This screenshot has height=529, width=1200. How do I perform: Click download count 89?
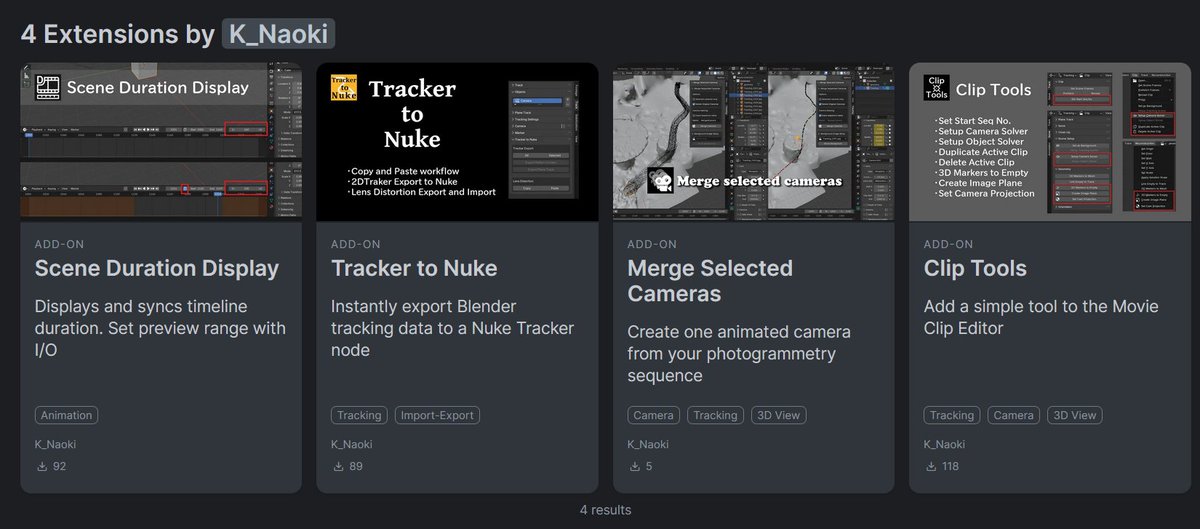pyautogui.click(x=356, y=466)
